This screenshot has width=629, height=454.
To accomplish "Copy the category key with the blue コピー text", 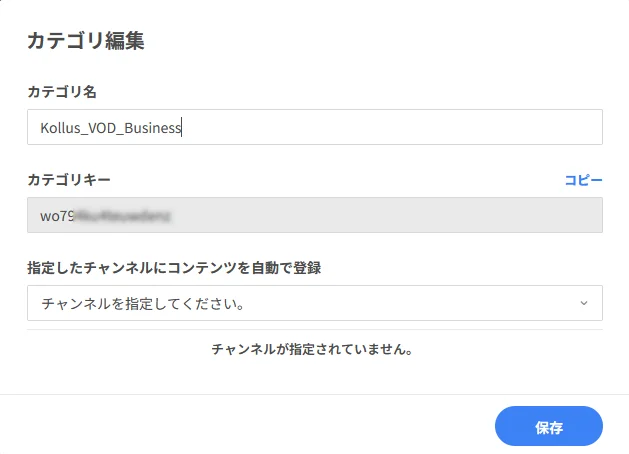I will coord(583,180).
